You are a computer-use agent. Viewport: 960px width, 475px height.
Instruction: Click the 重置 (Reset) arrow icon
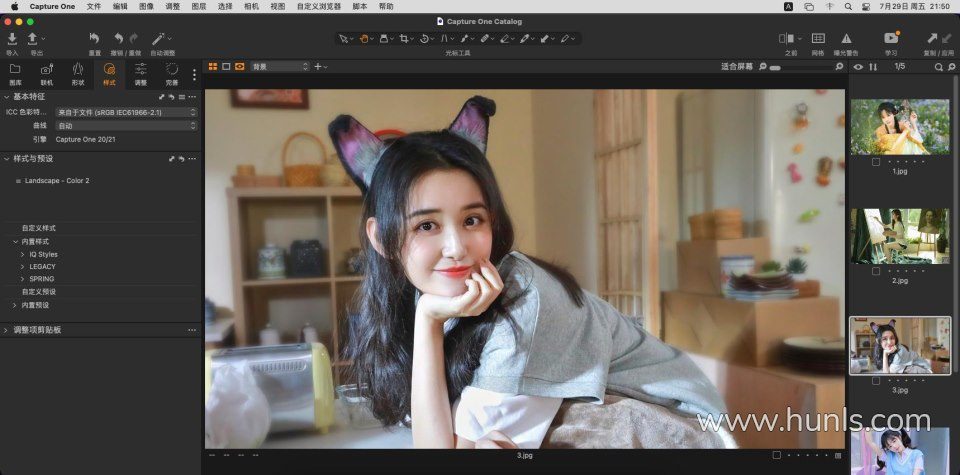point(94,39)
